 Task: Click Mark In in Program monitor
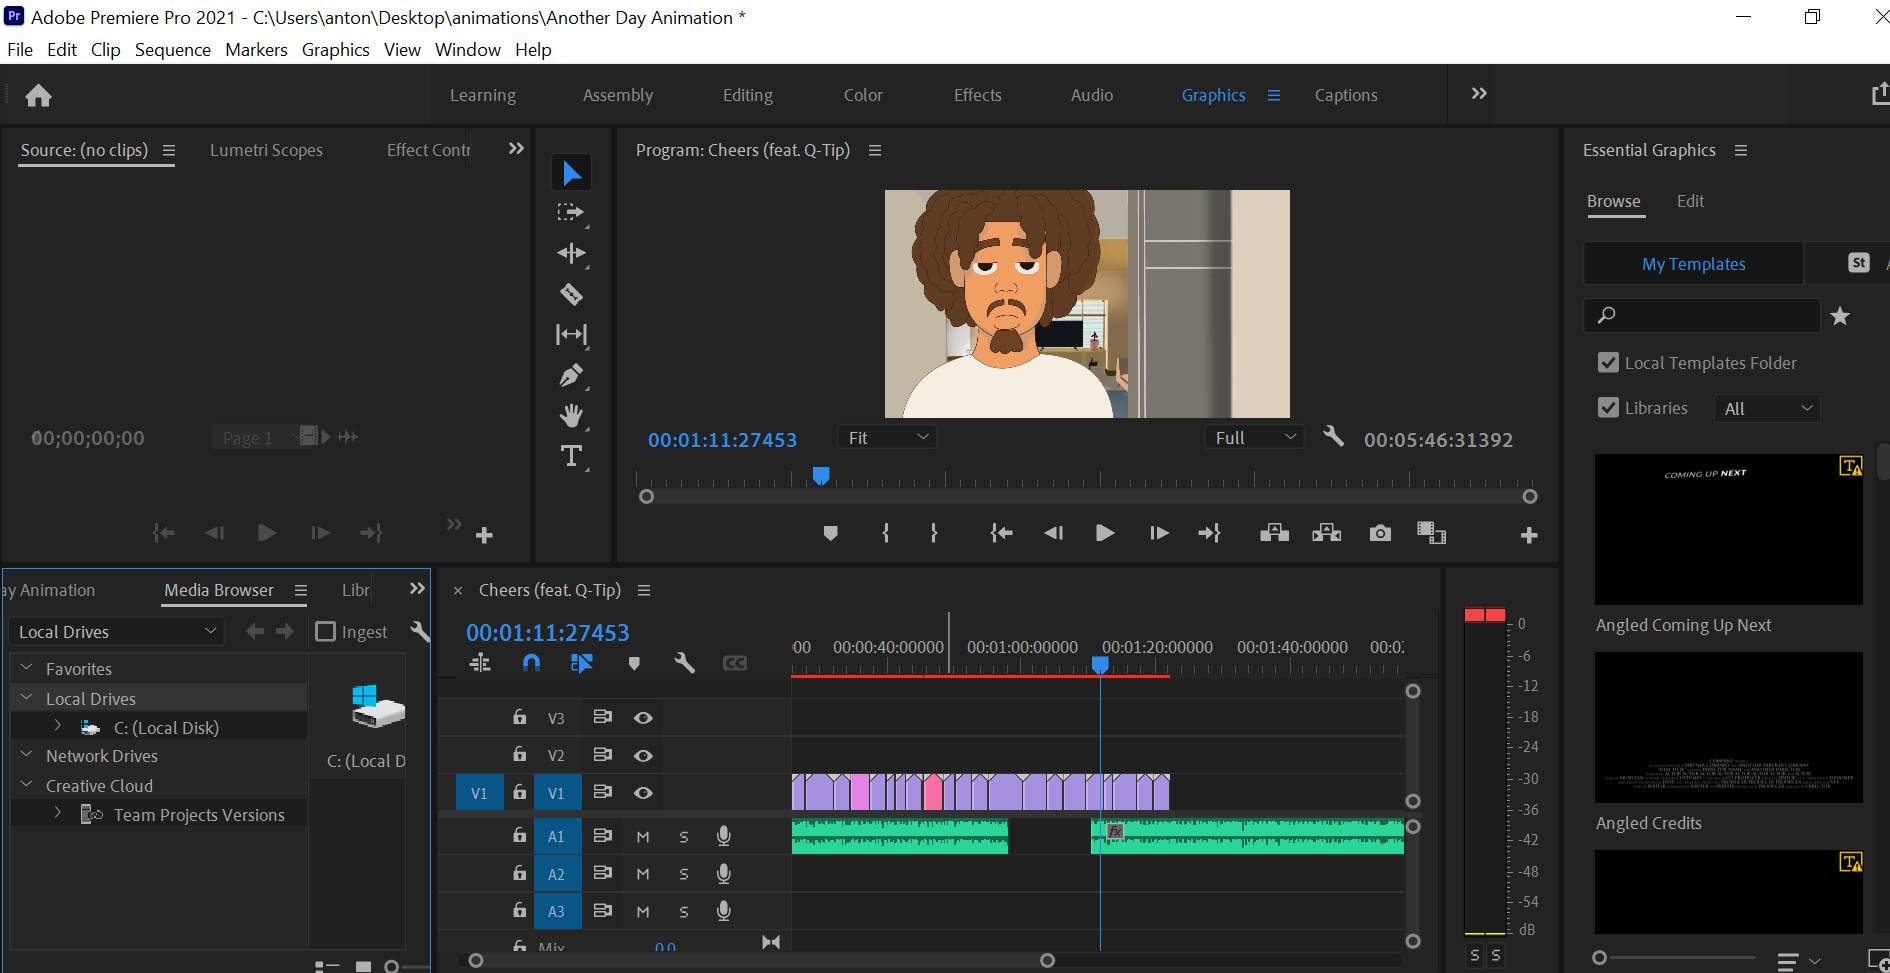click(x=886, y=533)
